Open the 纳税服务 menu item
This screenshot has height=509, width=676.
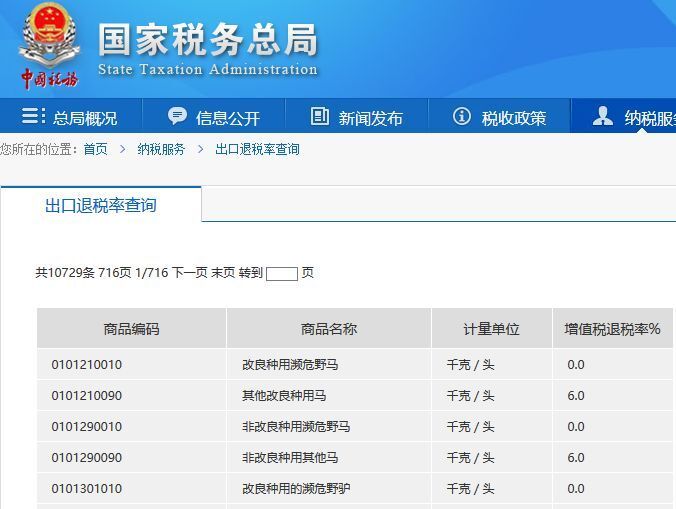(x=624, y=116)
